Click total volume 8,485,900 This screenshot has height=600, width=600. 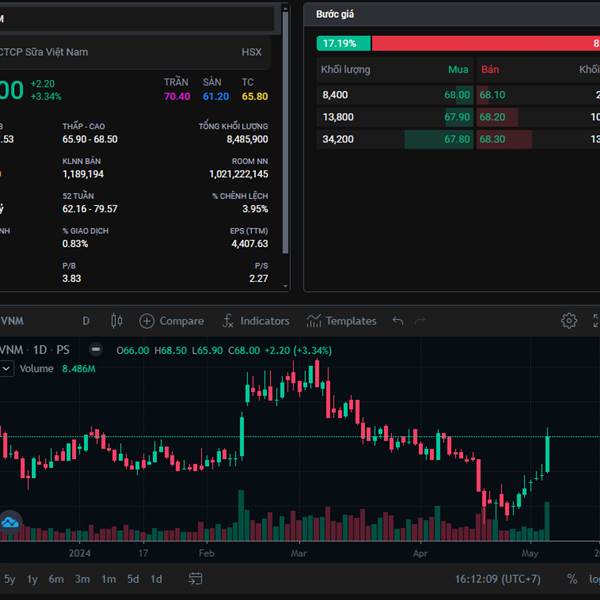[x=247, y=139]
